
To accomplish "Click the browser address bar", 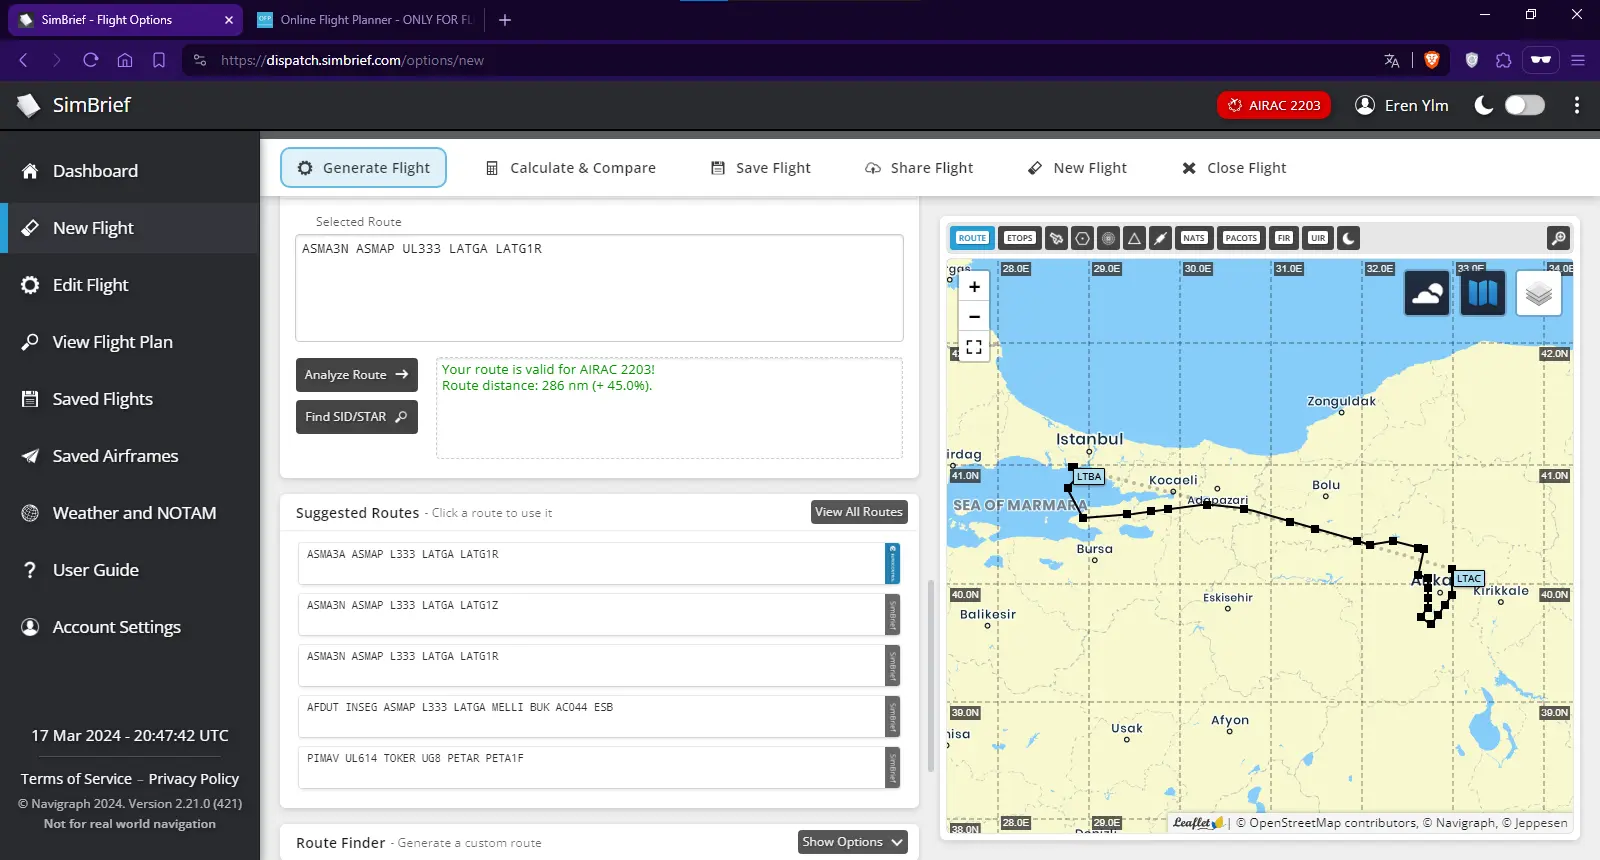I will (780, 60).
